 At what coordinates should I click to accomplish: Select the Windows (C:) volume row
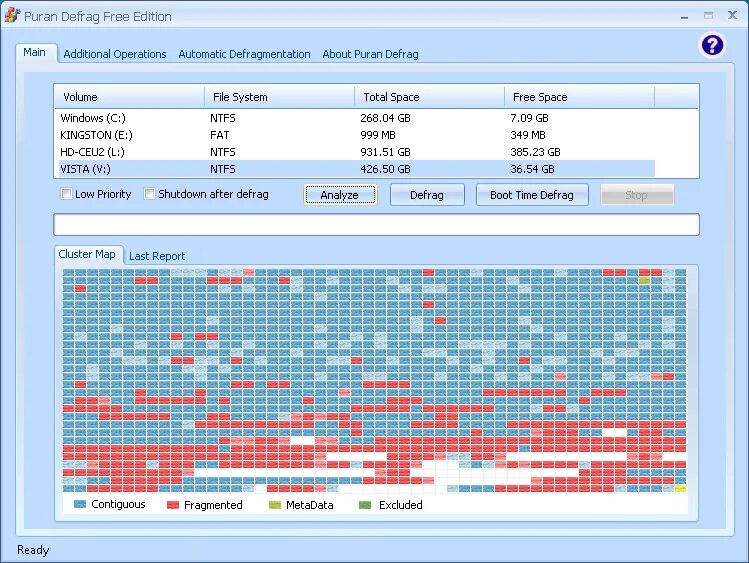point(356,118)
